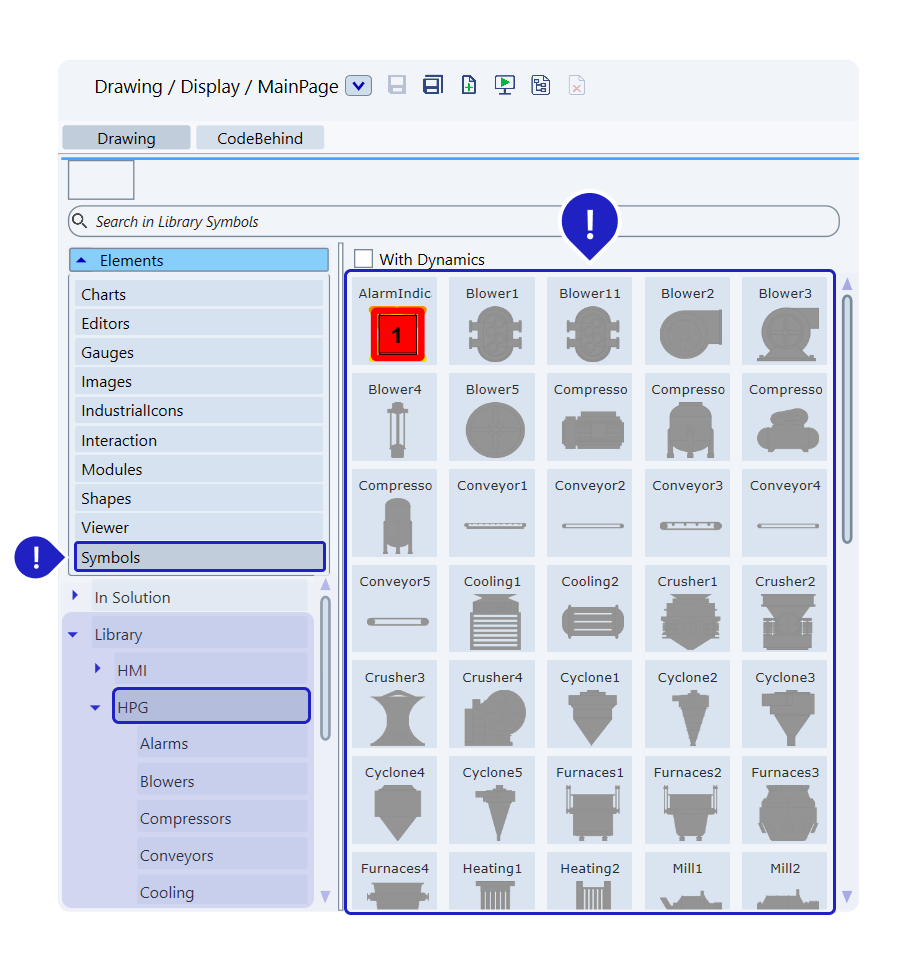This screenshot has width=919, height=972.
Task: Enable the With Dynamics checkbox
Action: [x=364, y=259]
